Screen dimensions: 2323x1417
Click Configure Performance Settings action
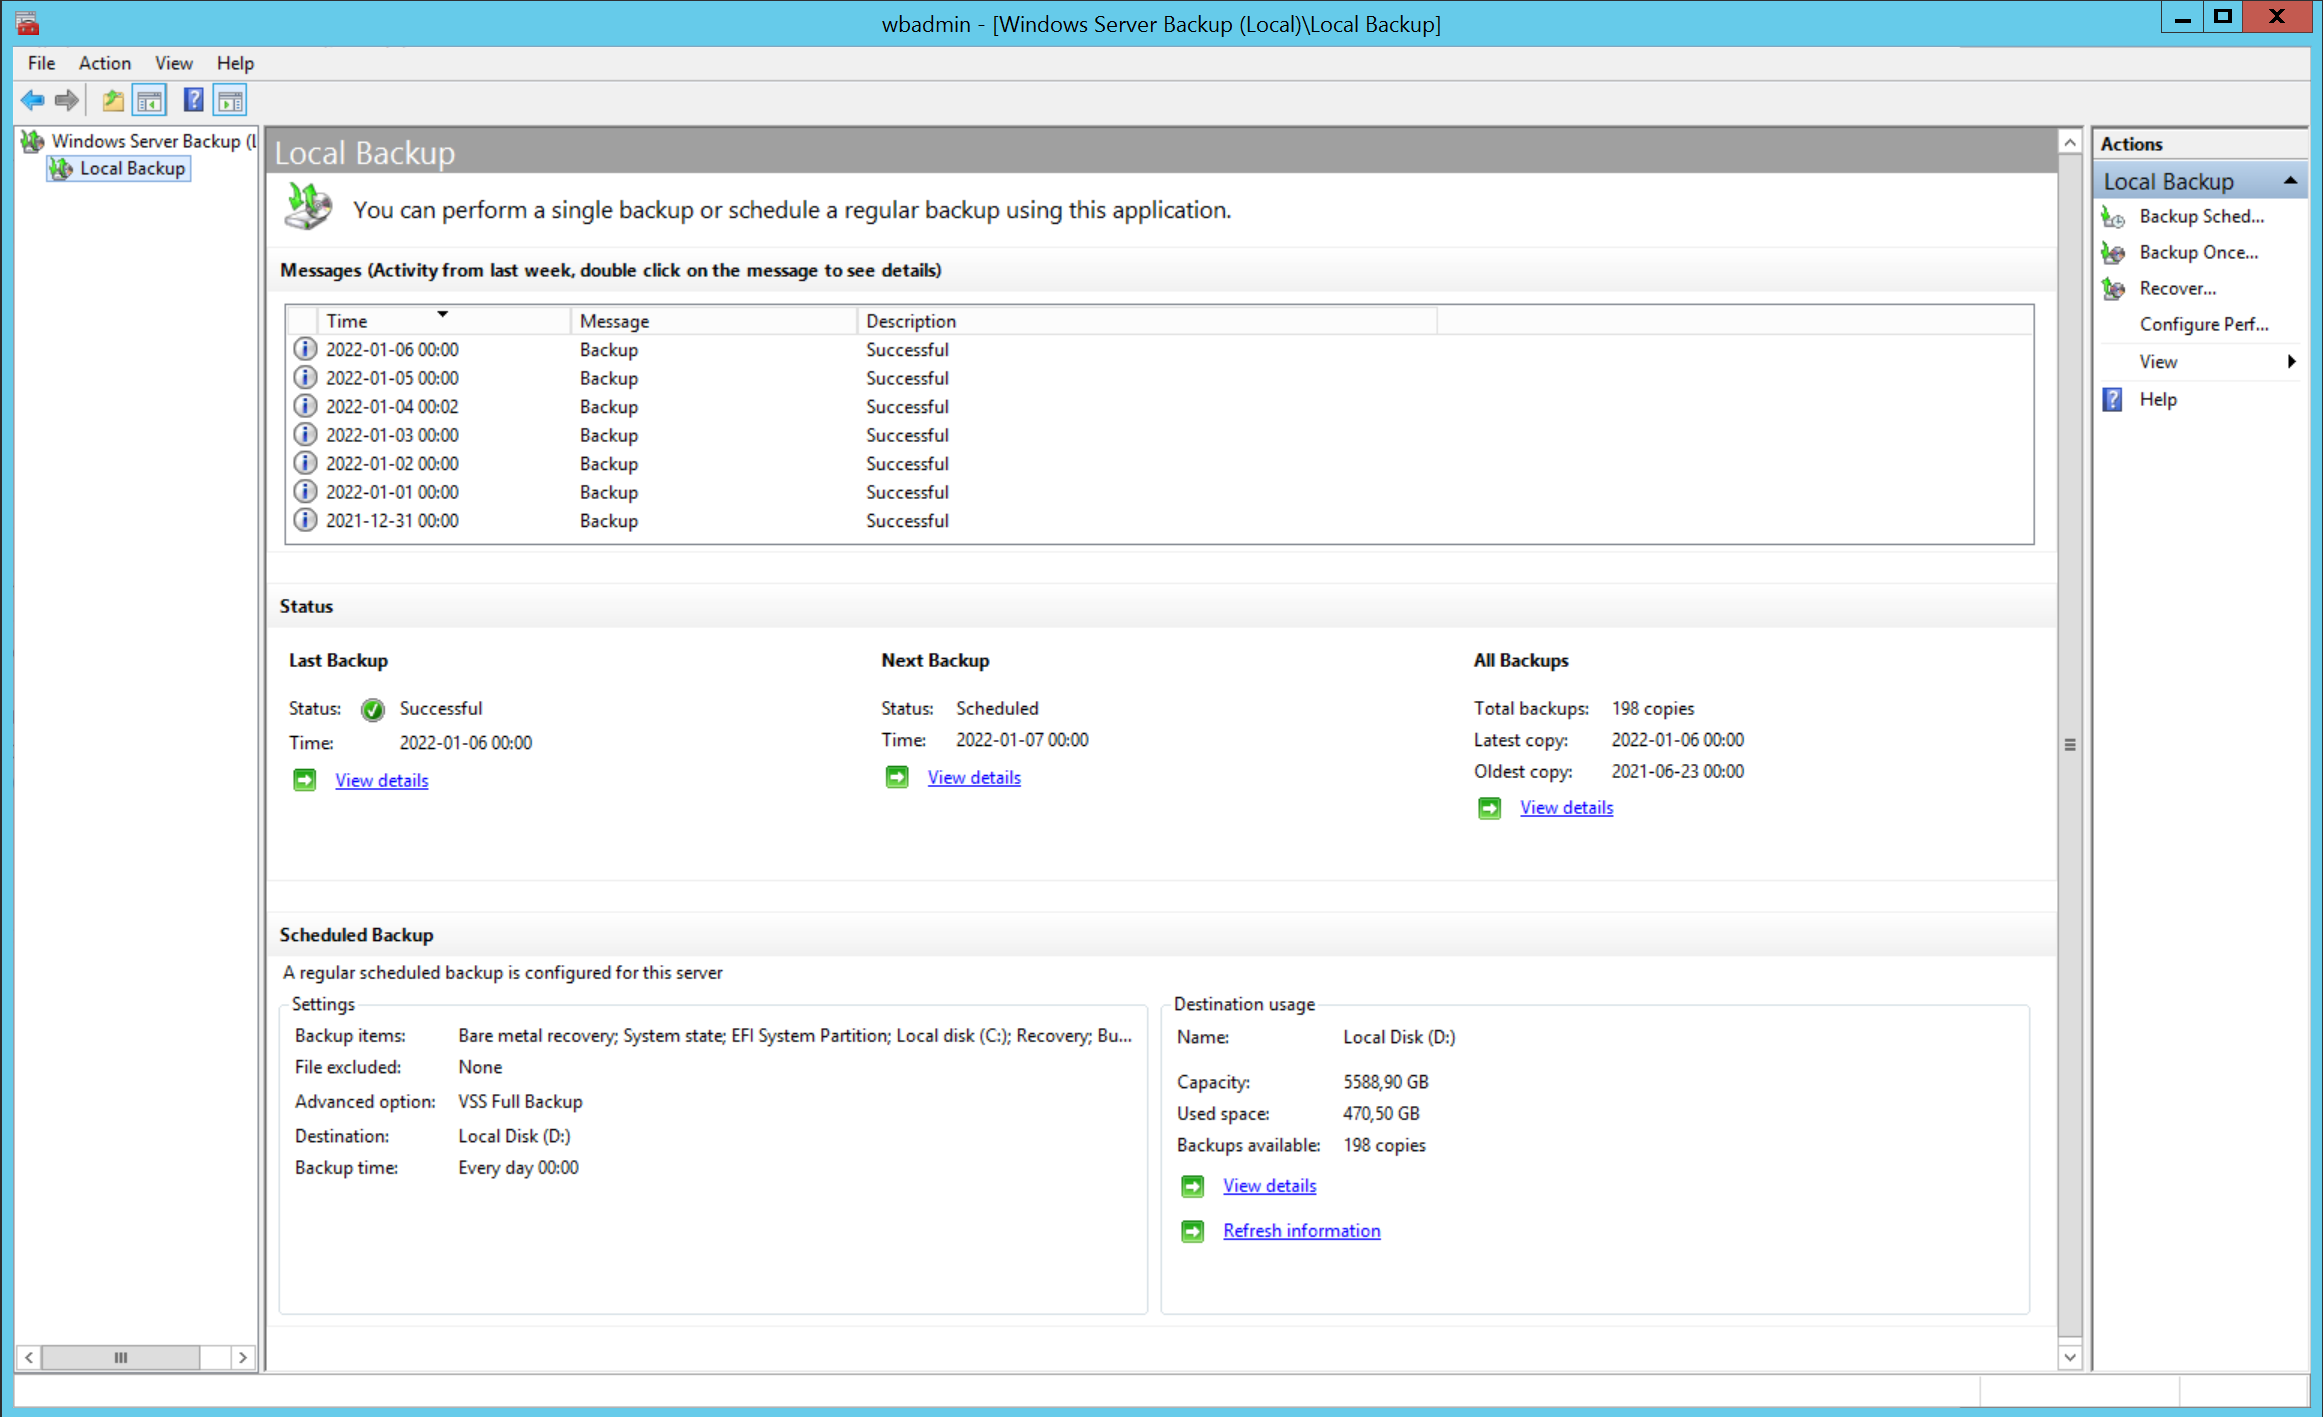(2203, 324)
